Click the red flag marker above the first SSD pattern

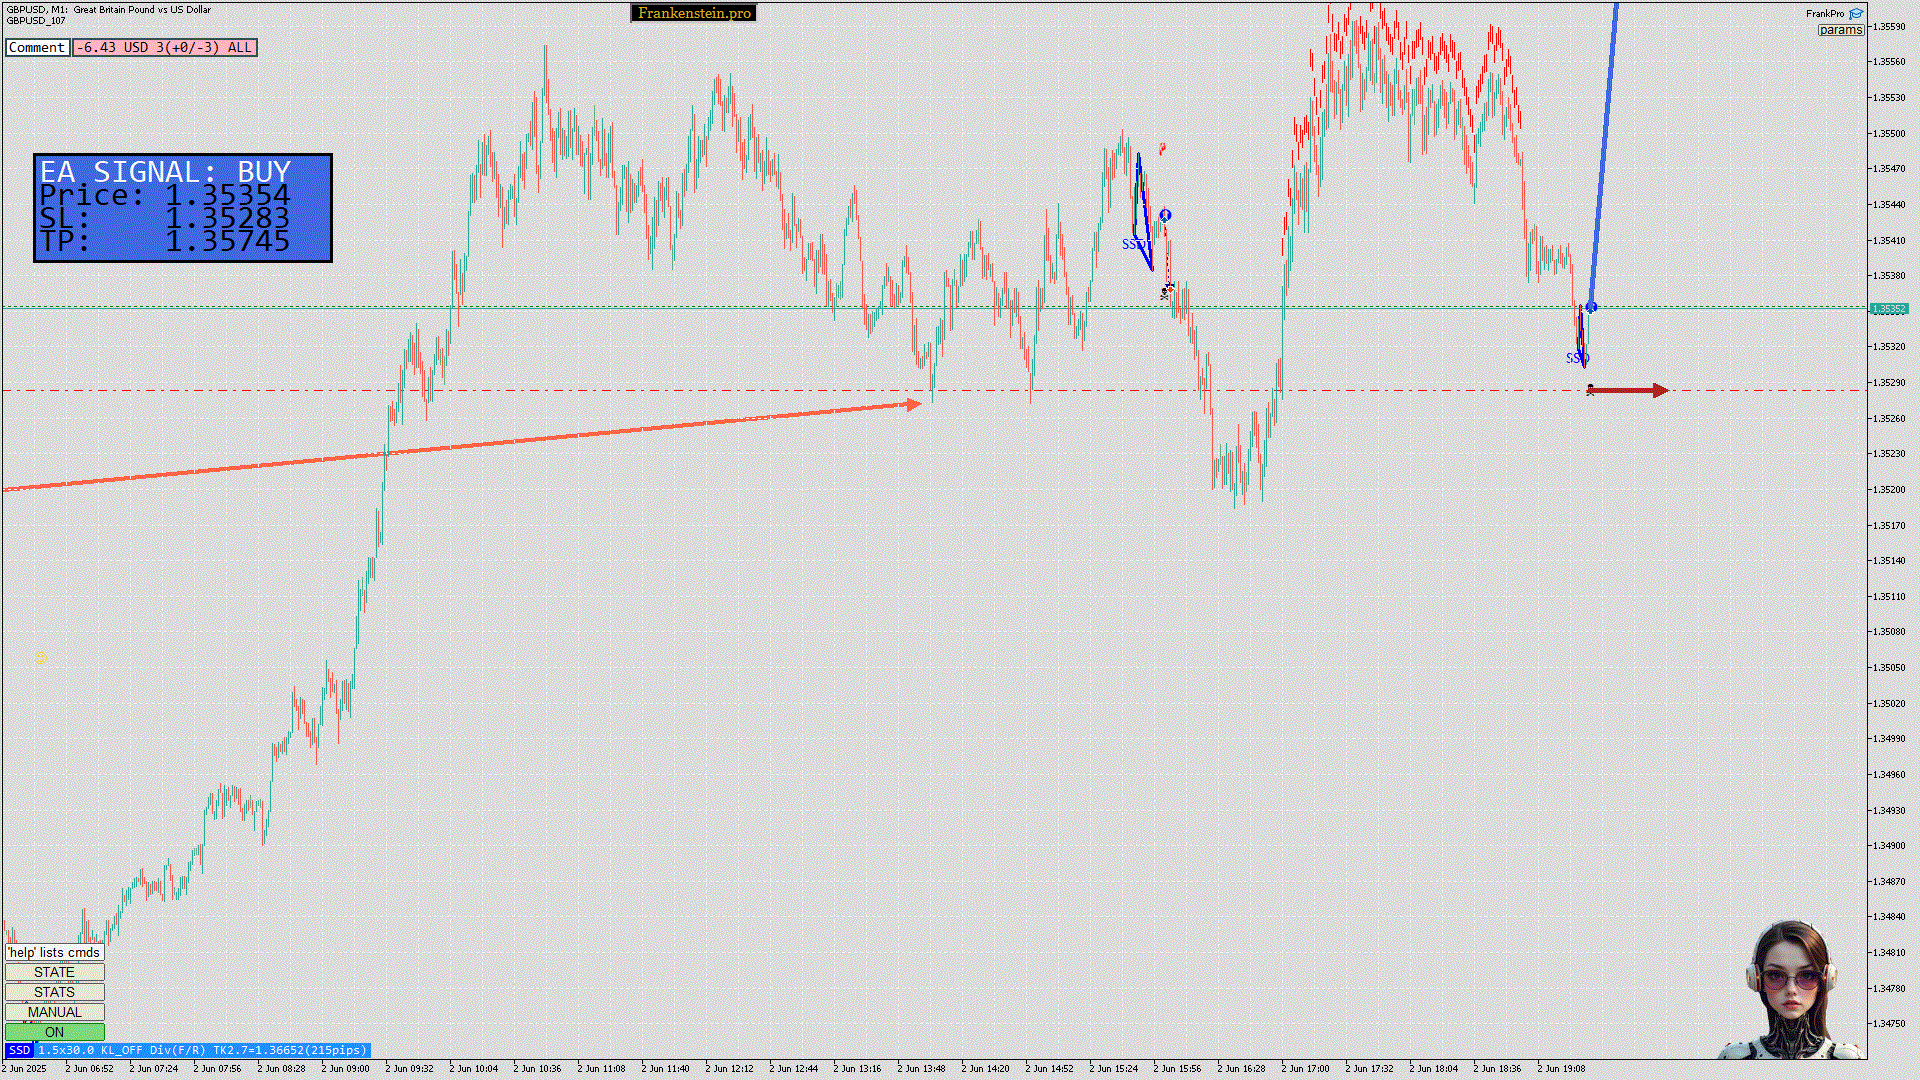pos(1162,149)
